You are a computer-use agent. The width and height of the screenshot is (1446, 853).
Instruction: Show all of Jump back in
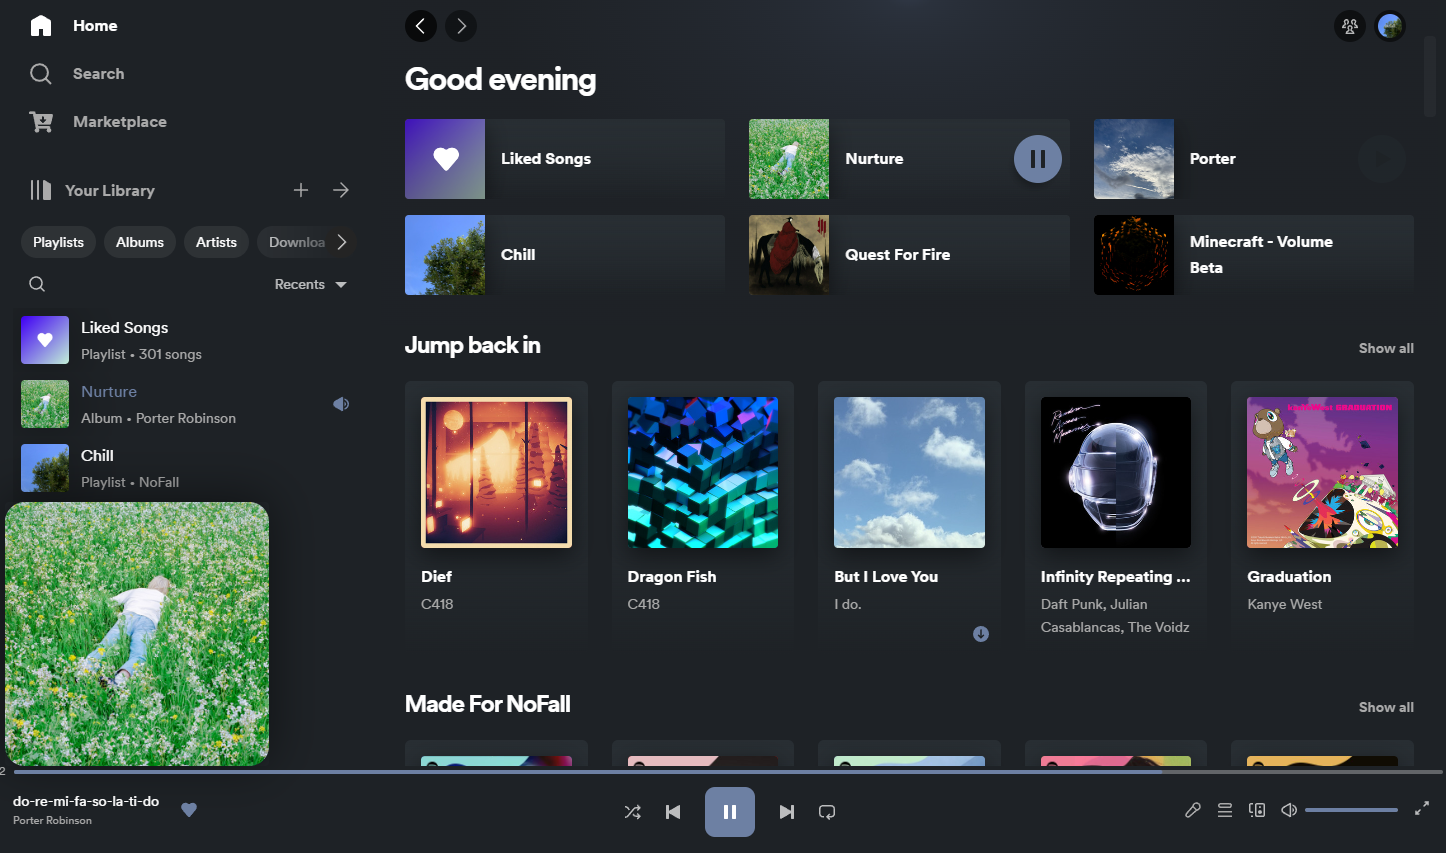(x=1386, y=348)
